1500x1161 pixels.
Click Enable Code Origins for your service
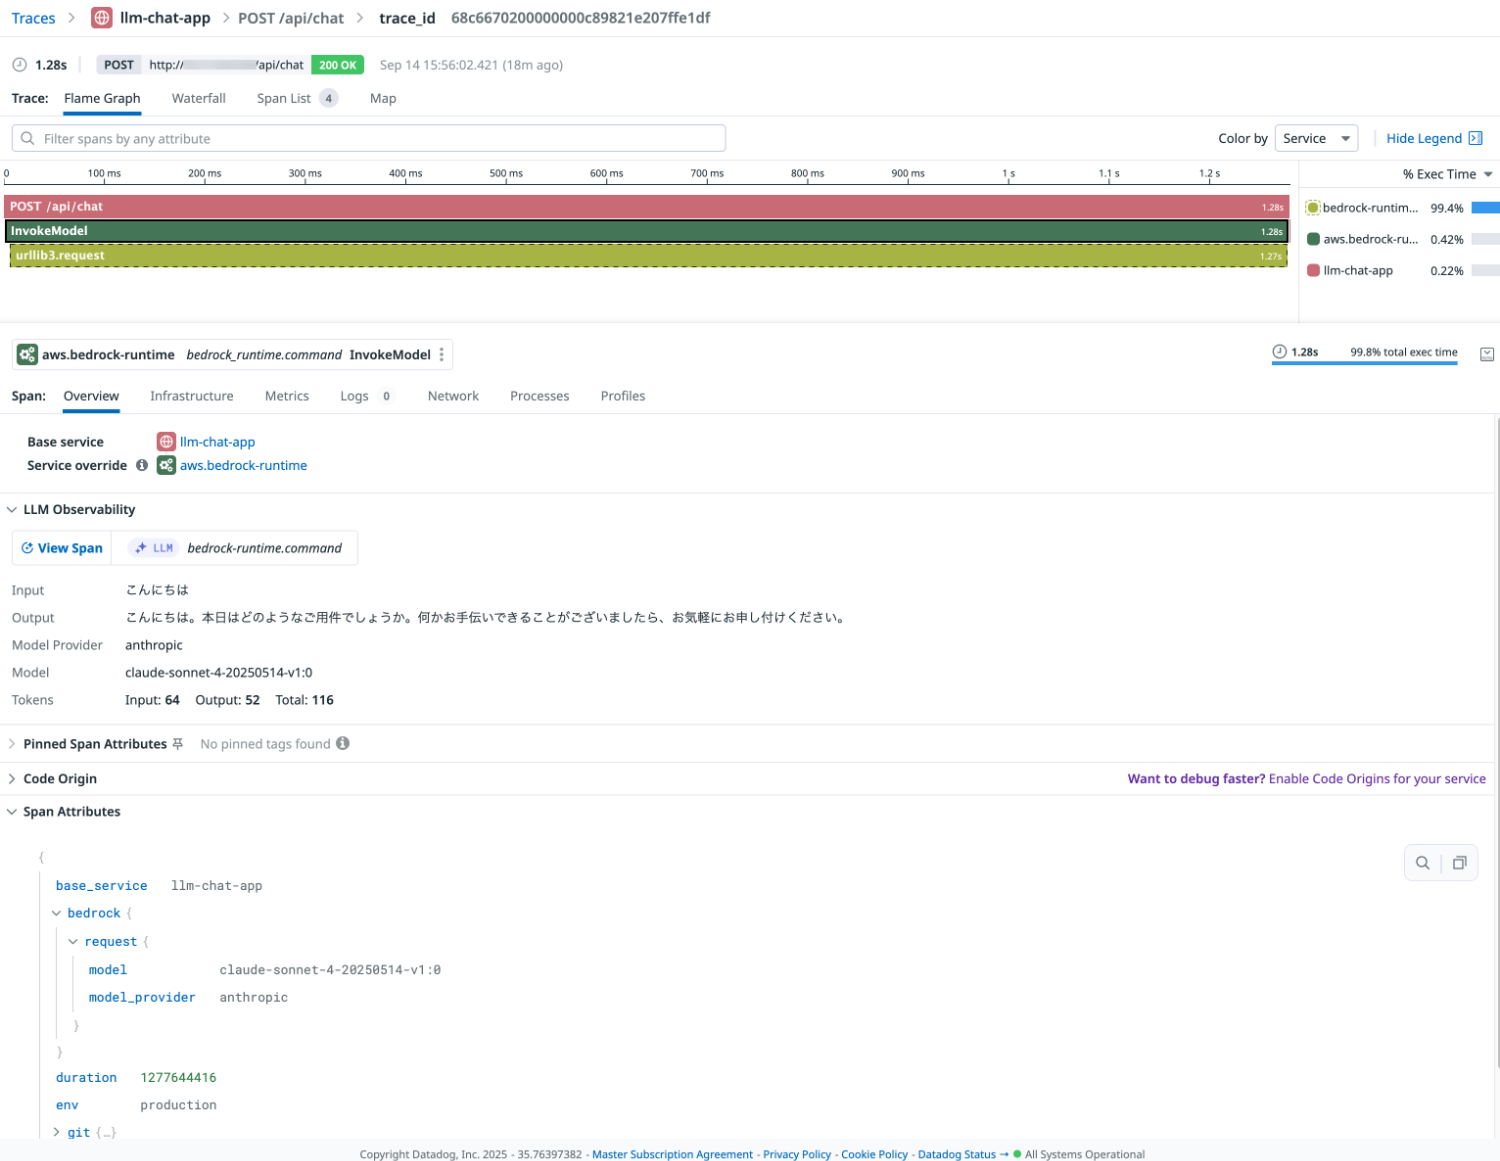click(1377, 779)
